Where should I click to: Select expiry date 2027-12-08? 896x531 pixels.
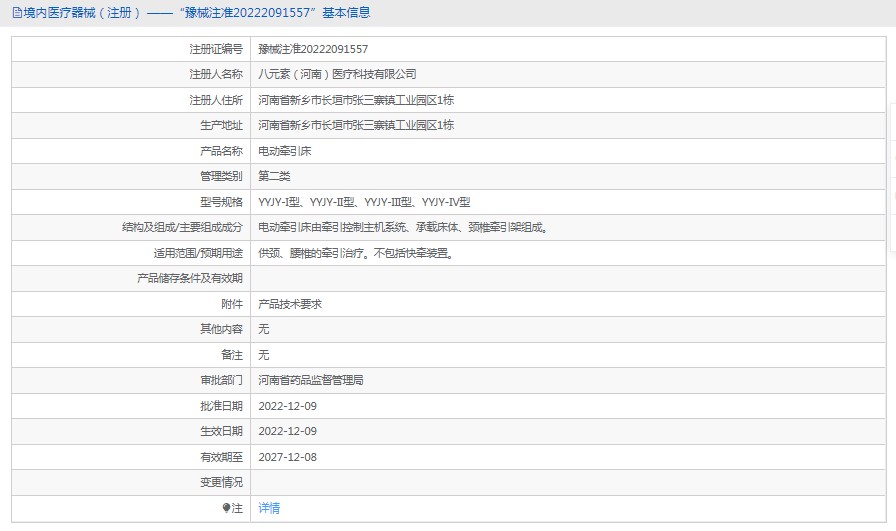tap(287, 457)
